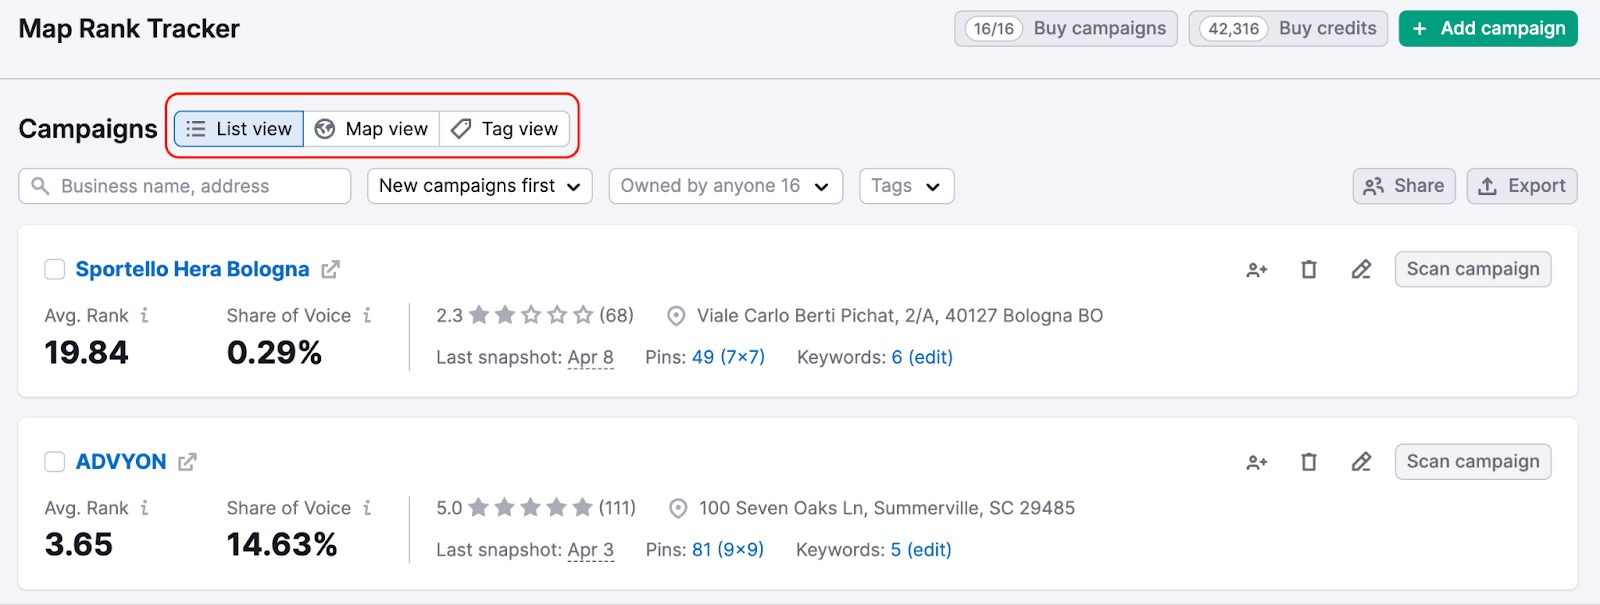Image resolution: width=1600 pixels, height=605 pixels.
Task: Show Avg. Rank info for Sportello Hera
Action: (145, 315)
